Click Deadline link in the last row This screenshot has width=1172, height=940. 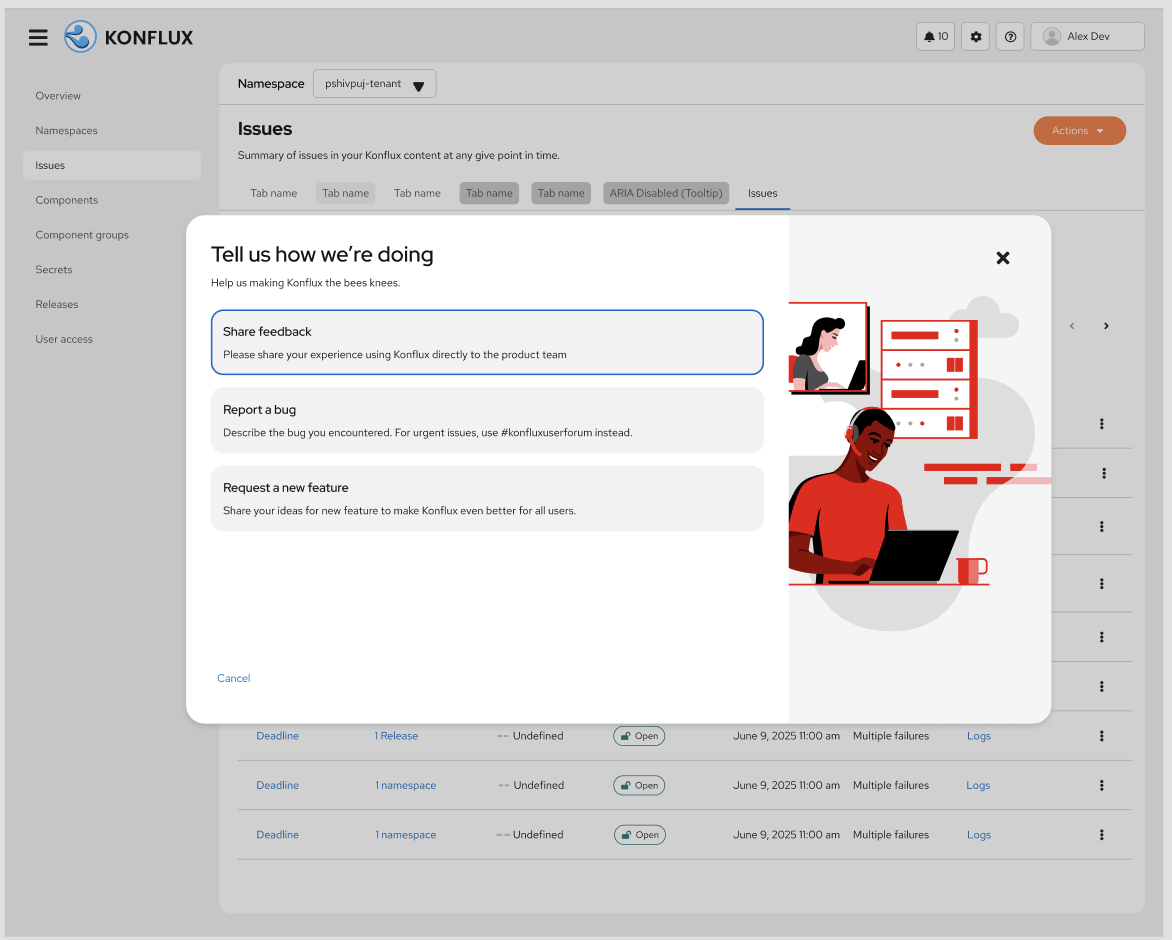coord(277,835)
